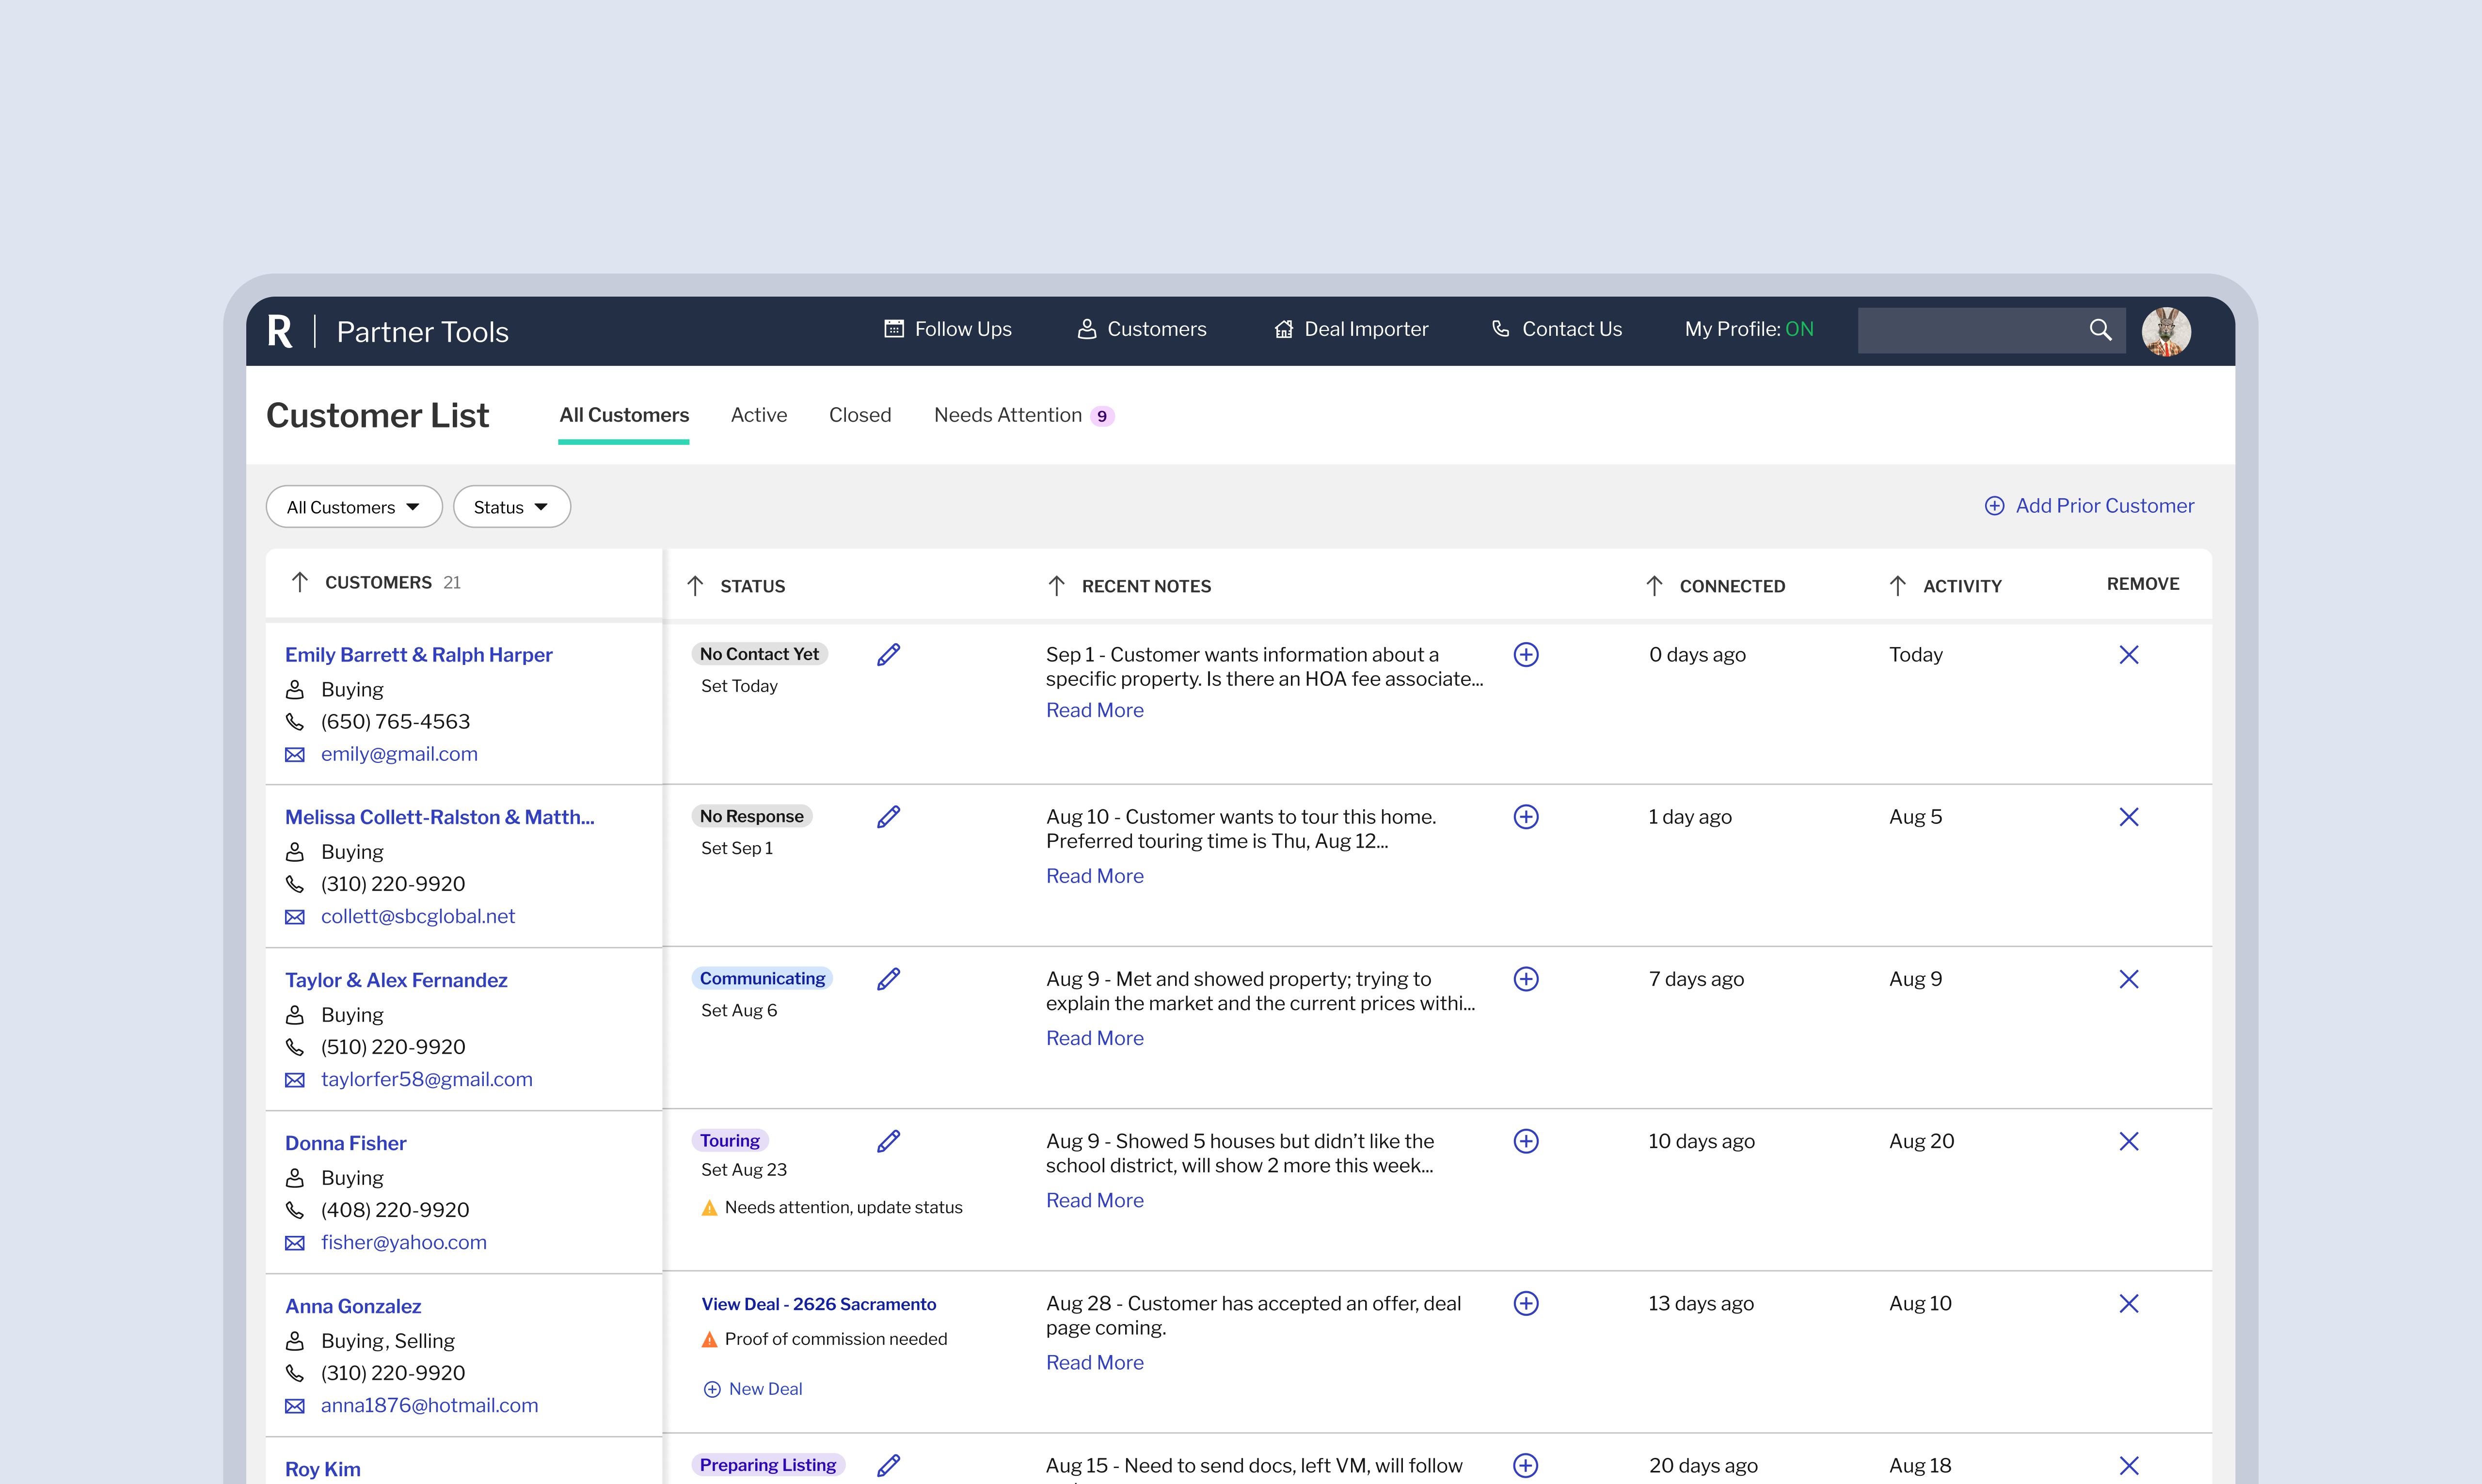Screen dimensions: 2482x1484
Task: Add a note for Donna Fisher row
Action: tap(1526, 1141)
